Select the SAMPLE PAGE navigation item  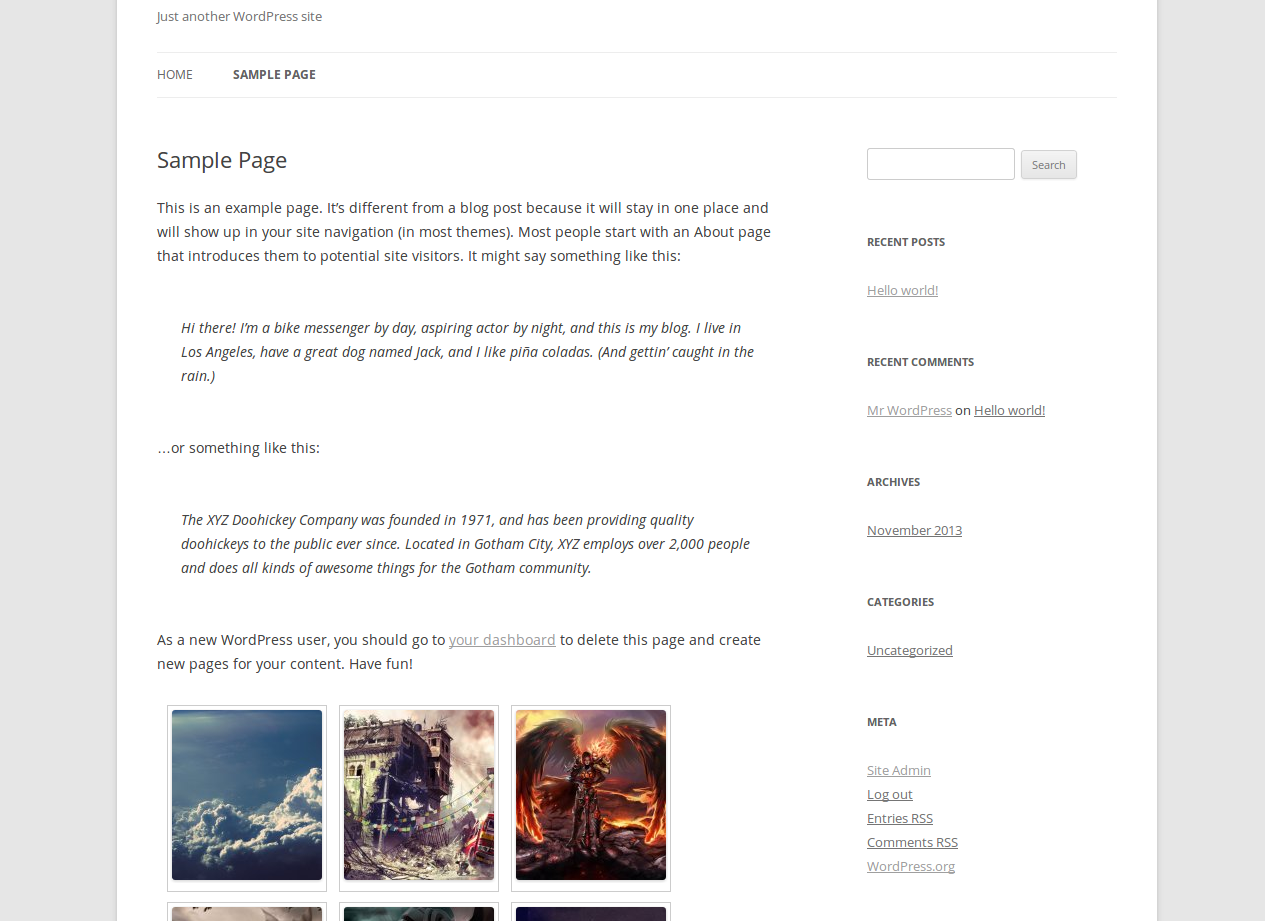point(274,75)
